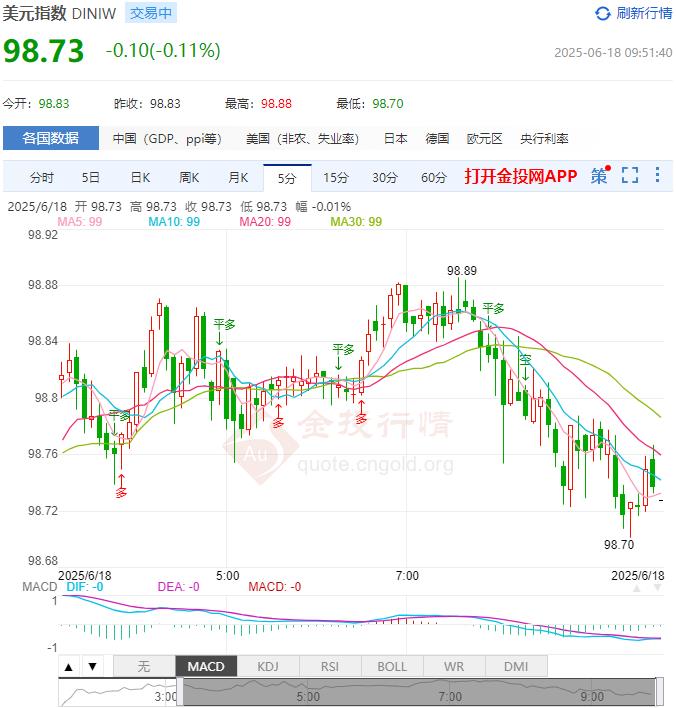The width and height of the screenshot is (676, 708).
Task: Click the 刷新行情 refresh link
Action: (644, 14)
